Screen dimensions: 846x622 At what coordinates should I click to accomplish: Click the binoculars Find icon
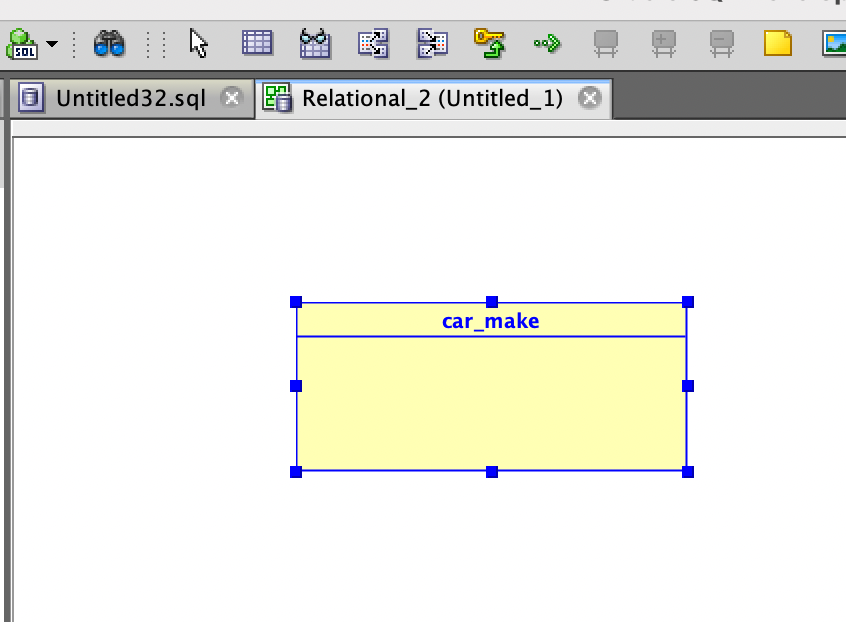tap(109, 44)
